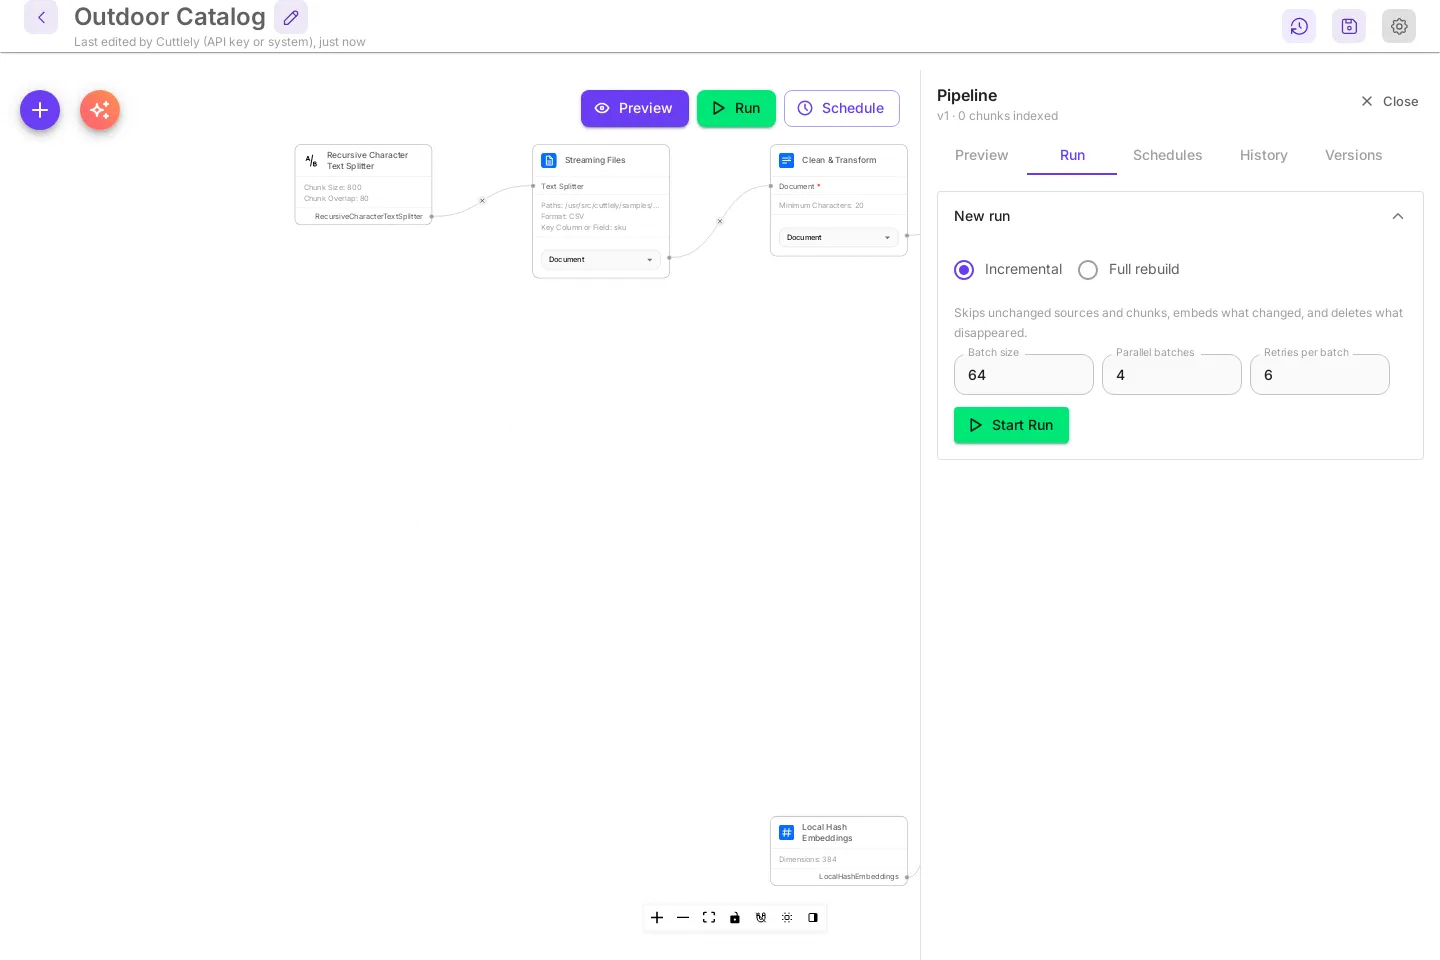Remove the connection between Text Splitter and Streaming Files
Viewport: 1440px width, 960px height.
point(482,201)
